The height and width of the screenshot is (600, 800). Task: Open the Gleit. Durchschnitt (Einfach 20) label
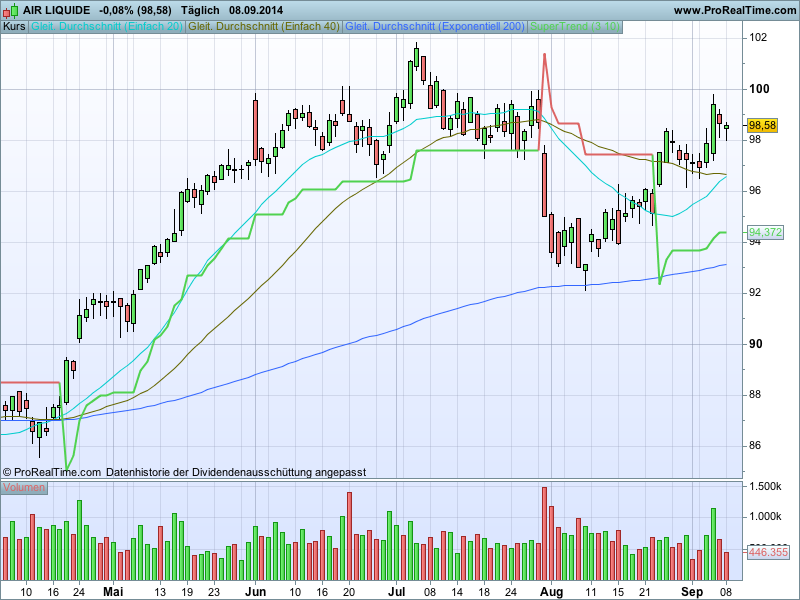(107, 27)
